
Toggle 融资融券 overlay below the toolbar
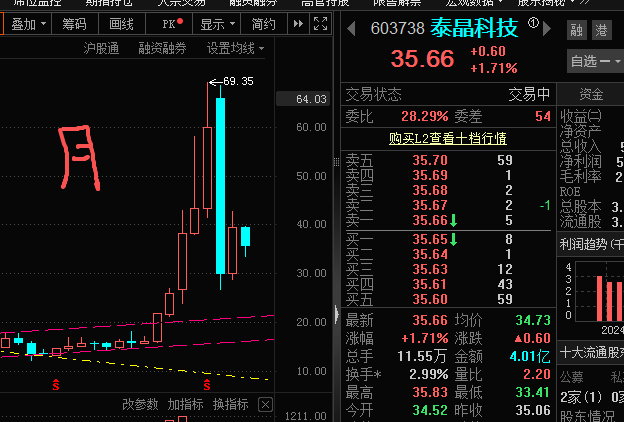pos(162,49)
